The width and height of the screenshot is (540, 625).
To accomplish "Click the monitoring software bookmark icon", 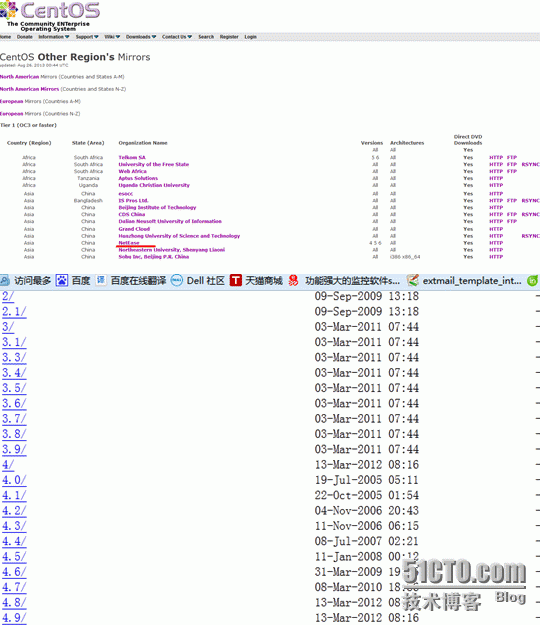I will [x=293, y=281].
